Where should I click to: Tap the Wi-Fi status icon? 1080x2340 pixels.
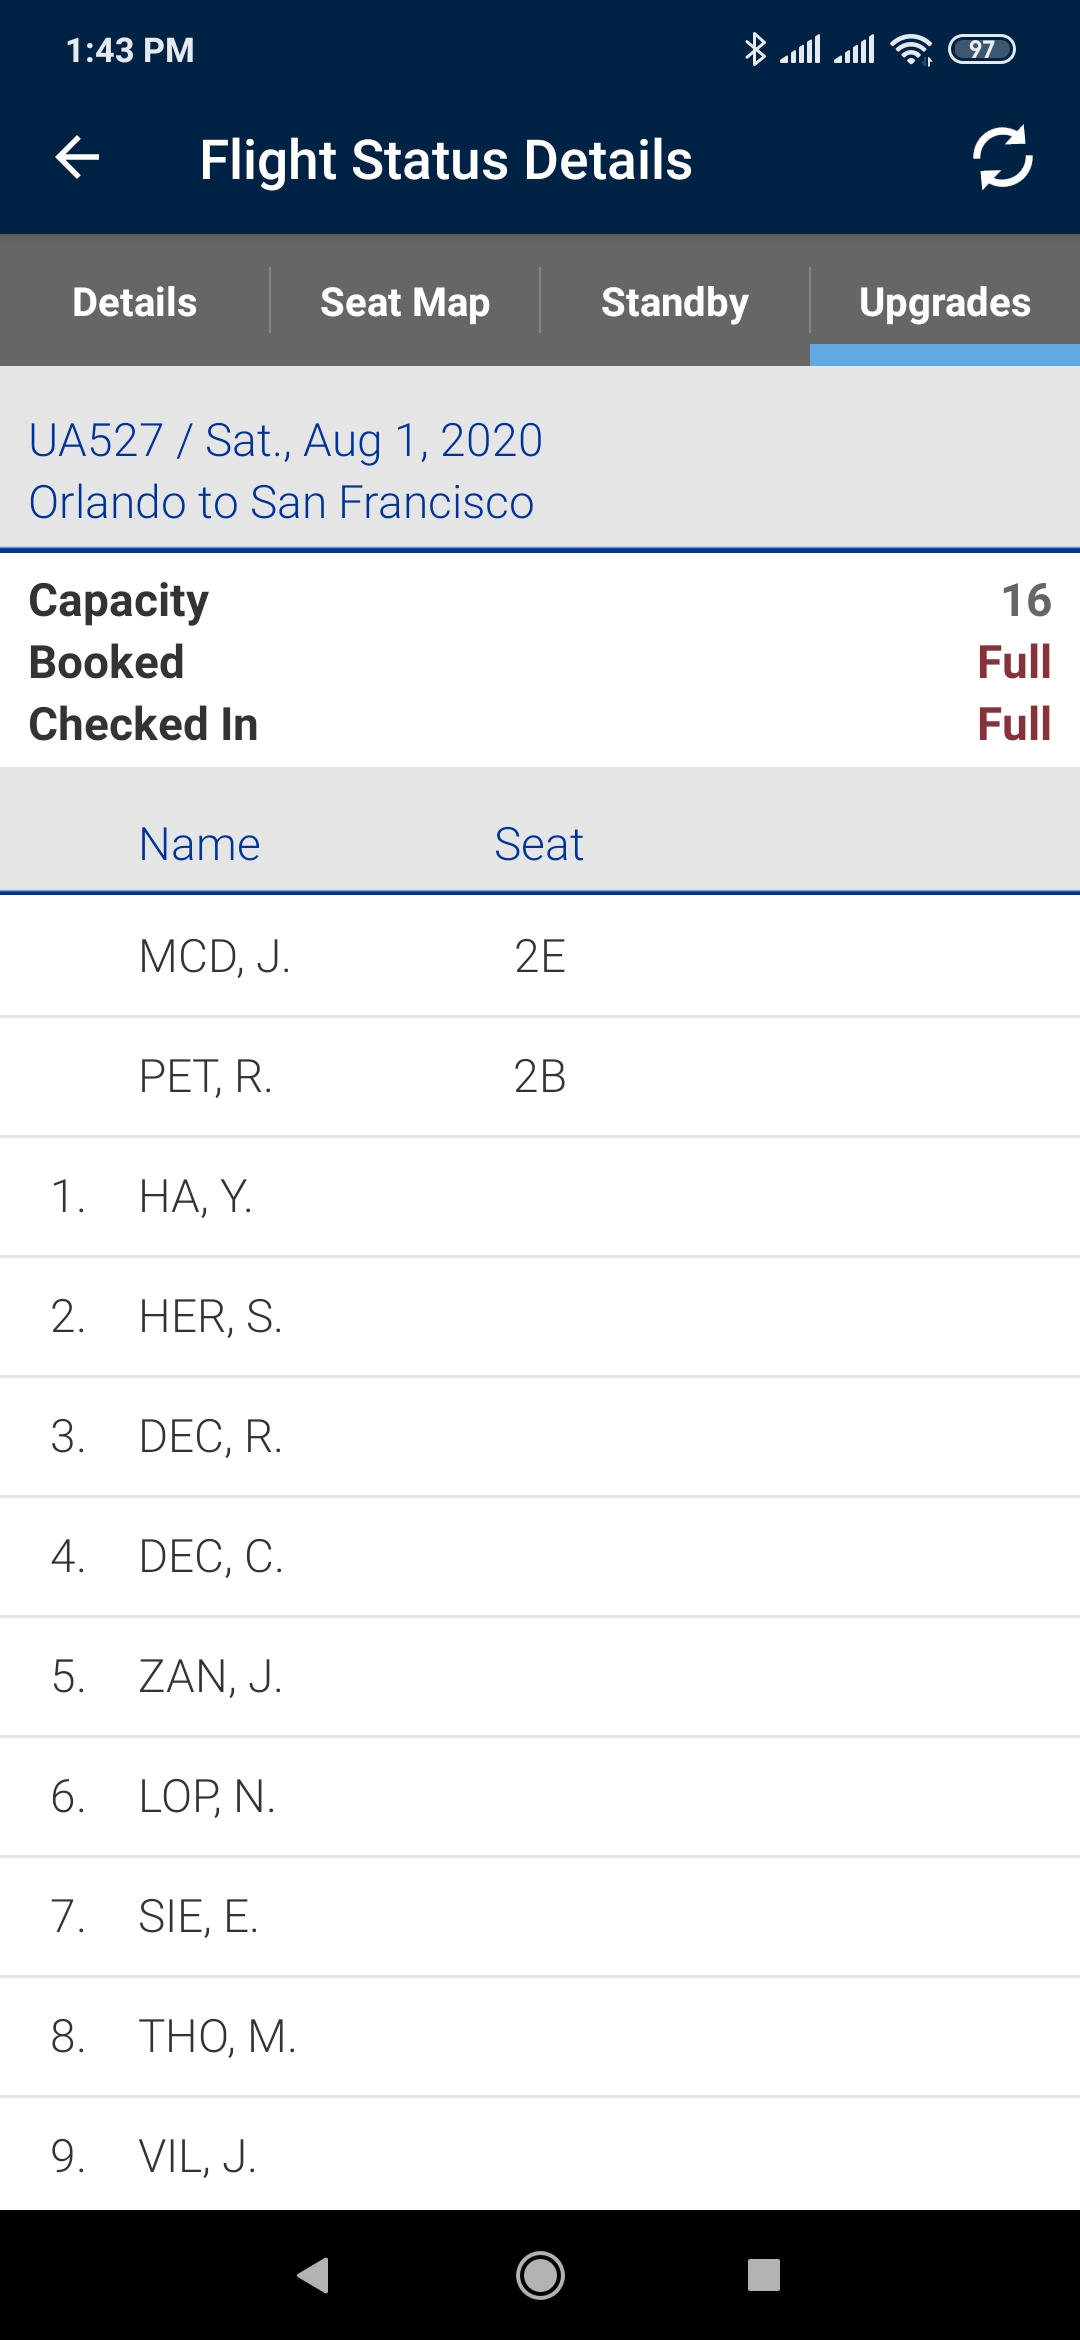(911, 49)
